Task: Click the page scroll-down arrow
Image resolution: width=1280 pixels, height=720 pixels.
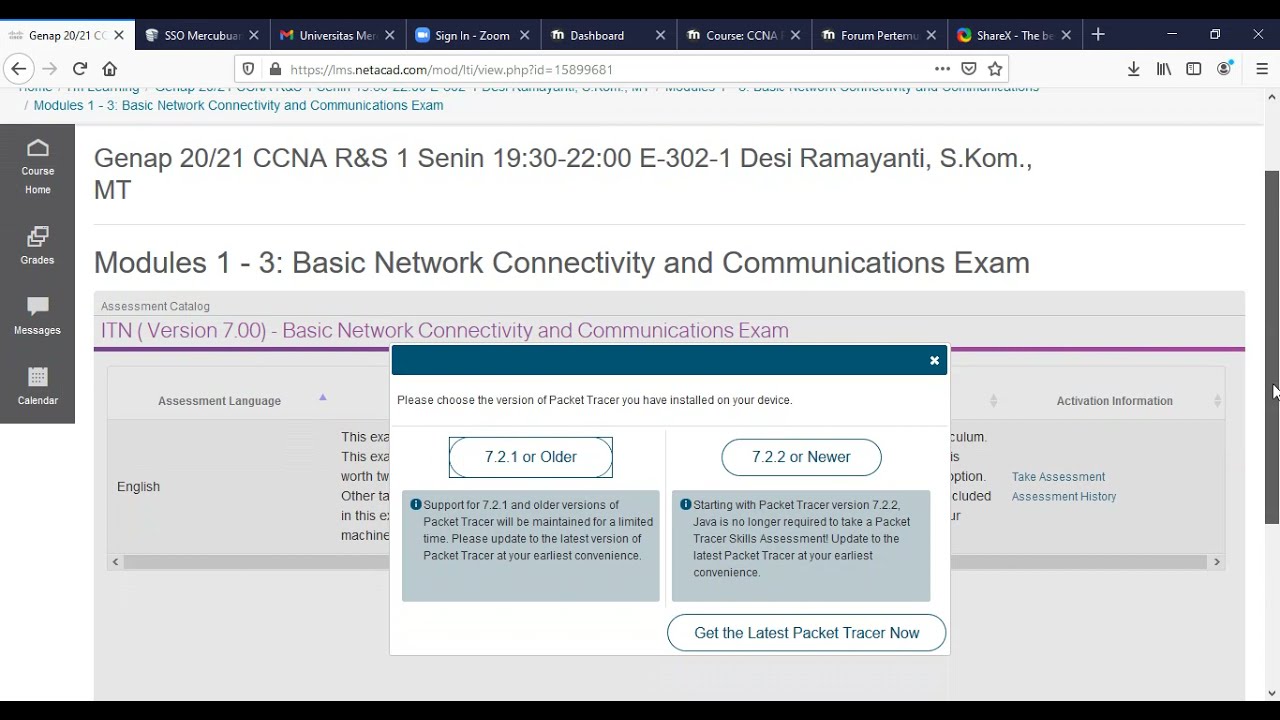Action: tap(1272, 693)
